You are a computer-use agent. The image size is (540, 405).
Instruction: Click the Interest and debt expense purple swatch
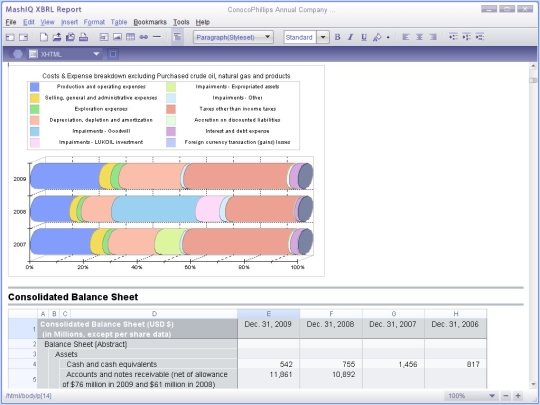171,131
